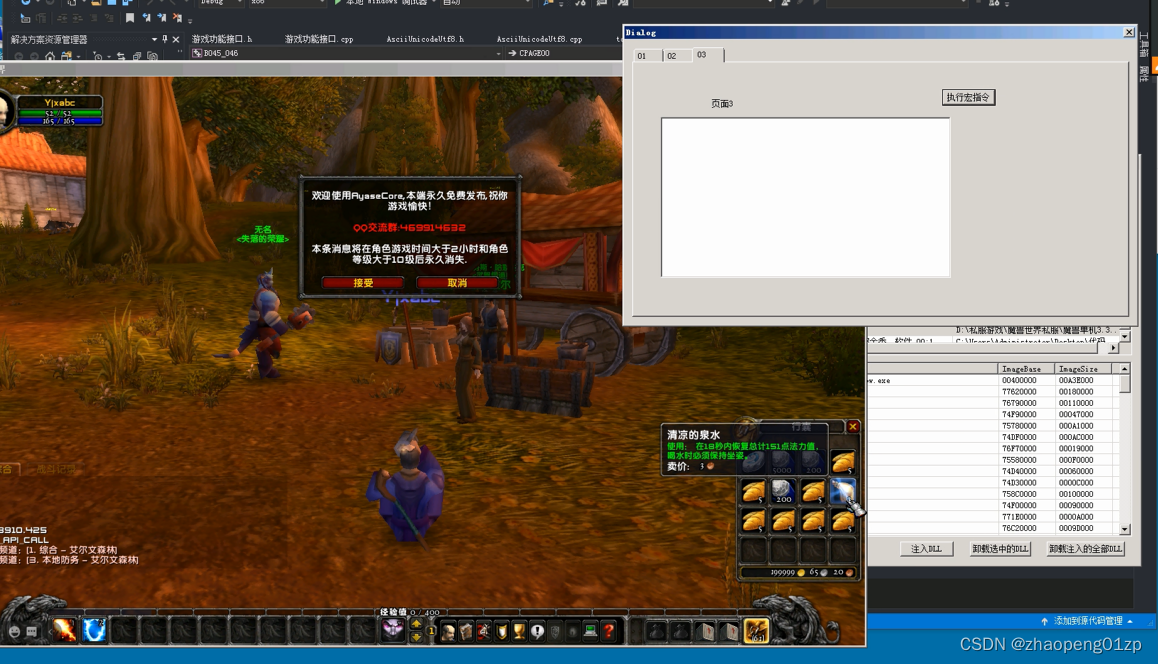
Task: Click the ImageBase column header
Action: (1026, 369)
